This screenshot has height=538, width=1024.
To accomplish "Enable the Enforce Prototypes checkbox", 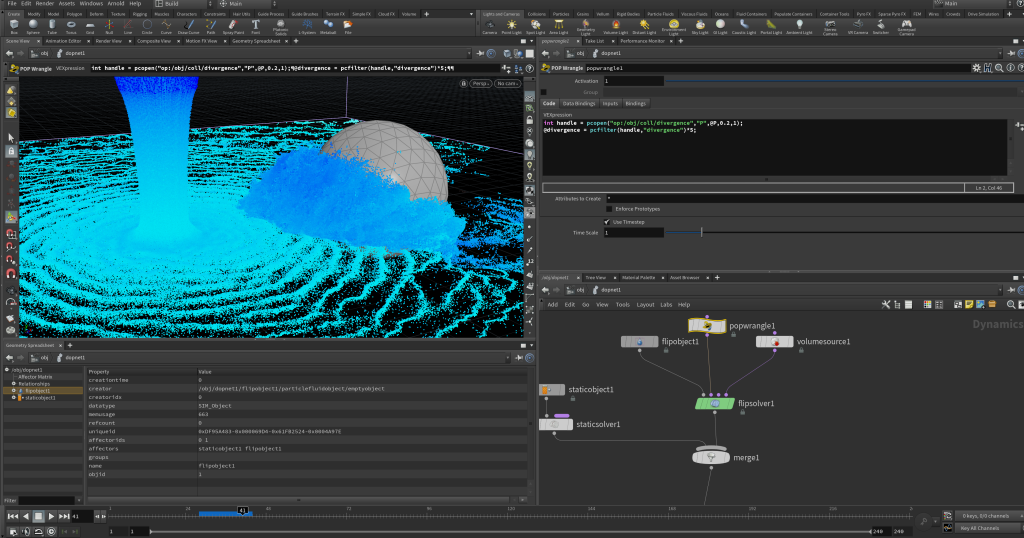I will (x=607, y=209).
